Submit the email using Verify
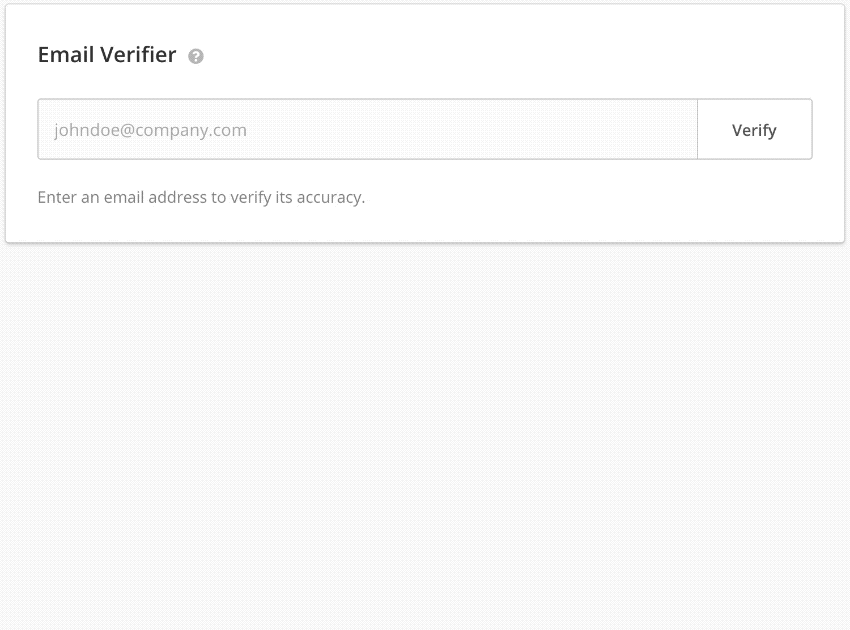Screen dimensions: 850x630 755,129
